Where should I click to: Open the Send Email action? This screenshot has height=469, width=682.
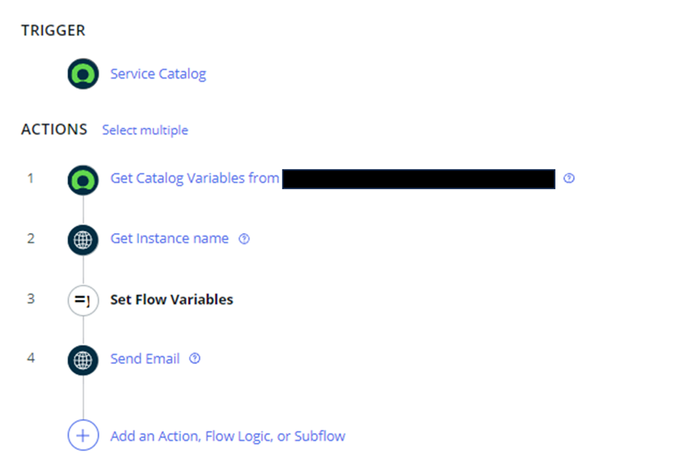coord(145,358)
